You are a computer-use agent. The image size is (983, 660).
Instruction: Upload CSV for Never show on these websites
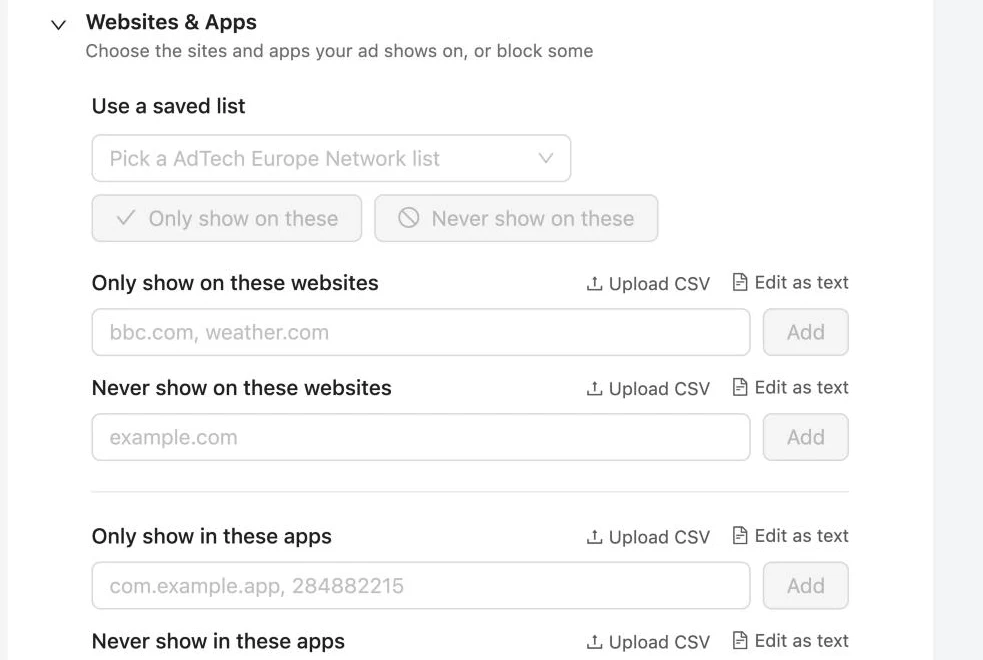click(x=648, y=389)
